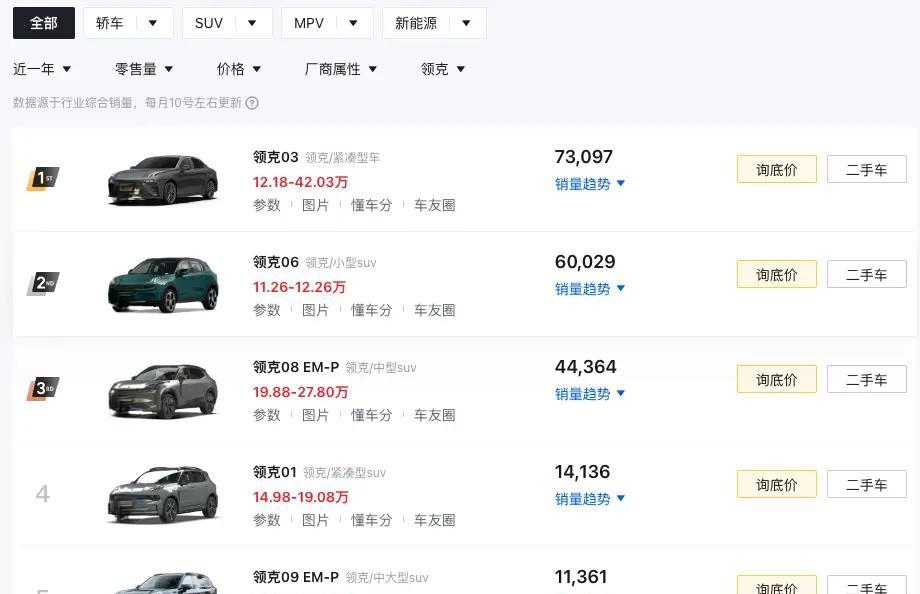This screenshot has height=594, width=920.
Task: Open the 领克03 car thumbnail
Action: point(163,180)
